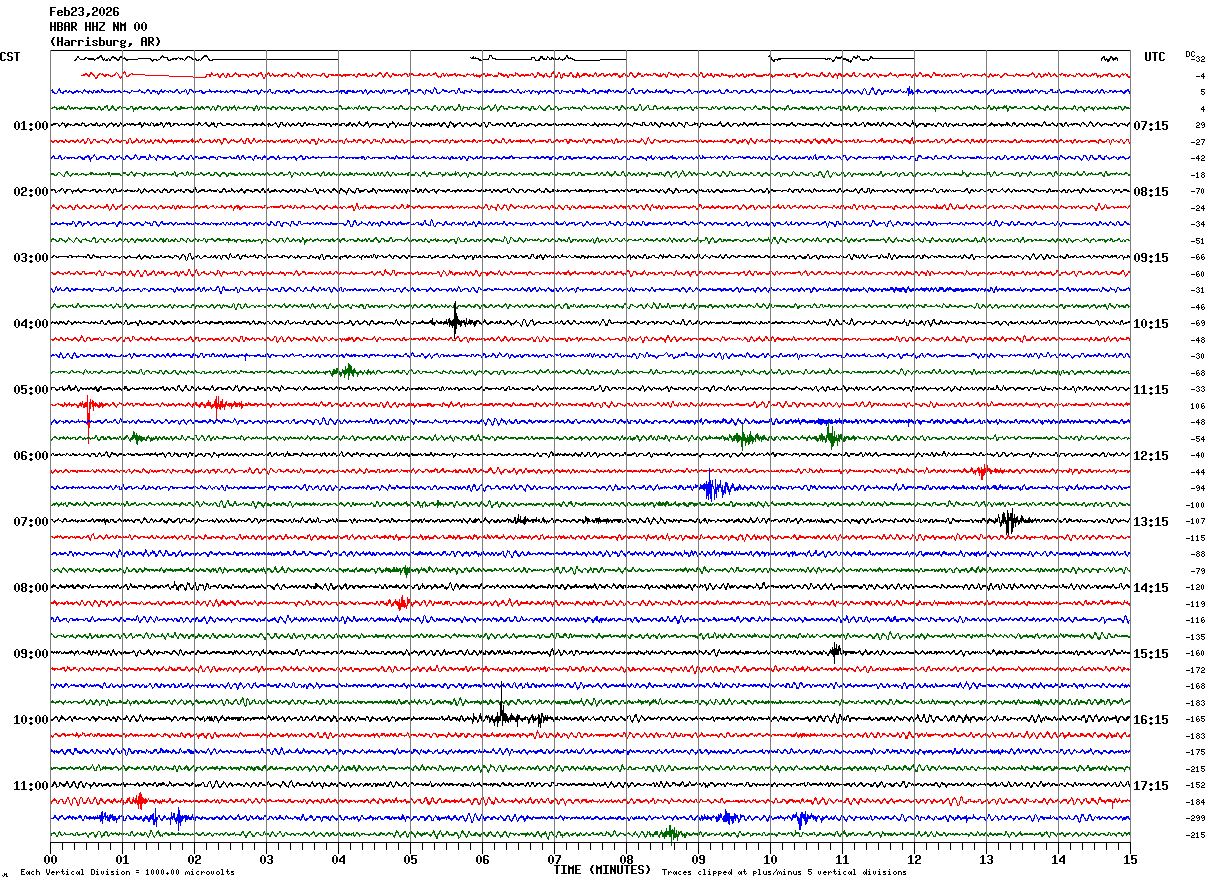Click the DC offset value -107

[1196, 521]
